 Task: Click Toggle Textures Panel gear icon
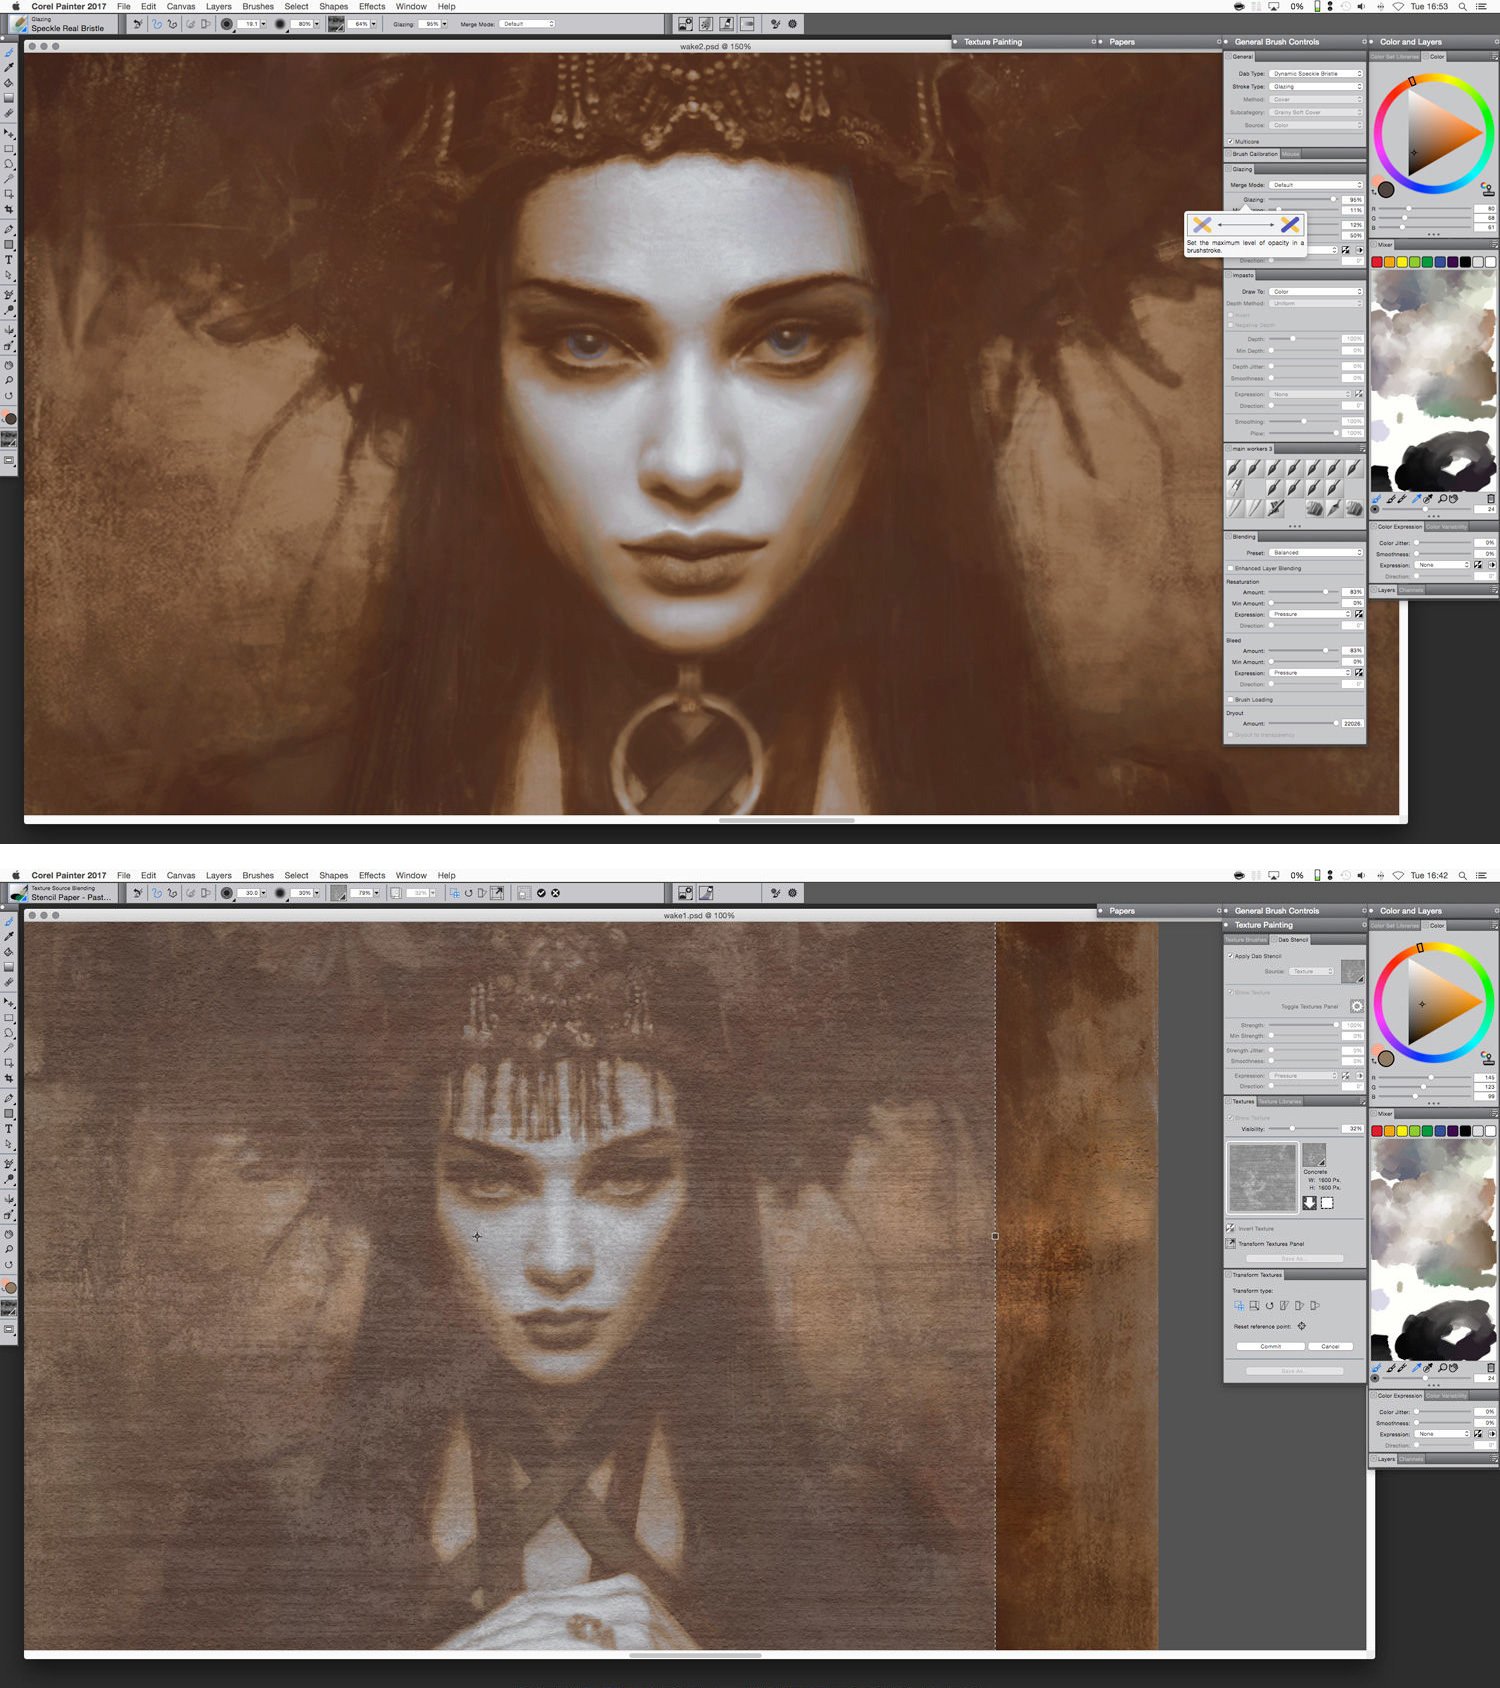[1357, 1006]
